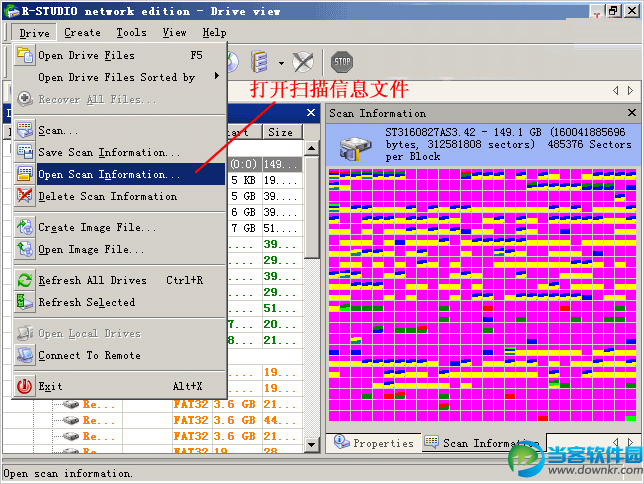This screenshot has width=644, height=484.
Task: Click top right panel right arrow
Action: coord(630,90)
